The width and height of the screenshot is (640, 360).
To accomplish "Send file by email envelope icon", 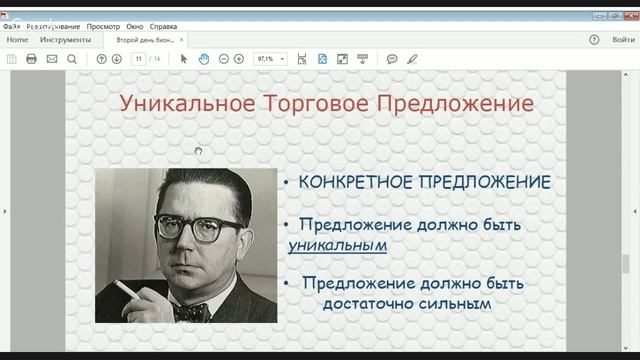I will tap(52, 59).
